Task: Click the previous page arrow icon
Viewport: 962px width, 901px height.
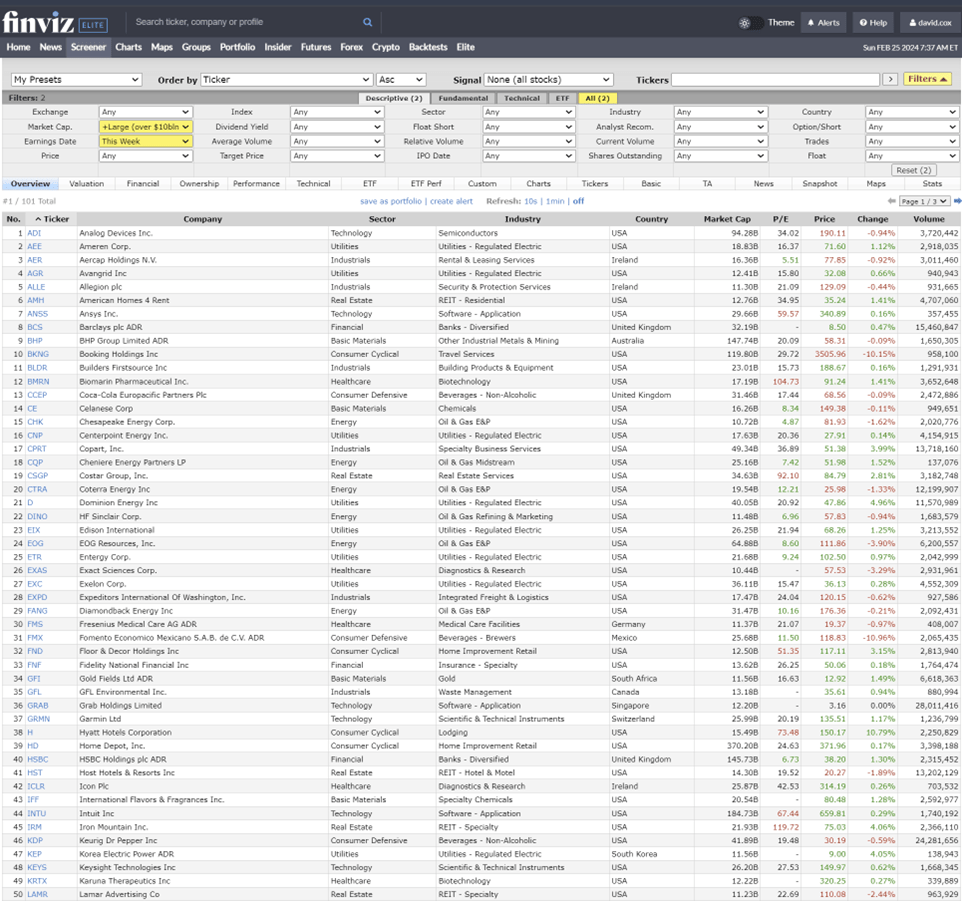Action: coord(893,202)
